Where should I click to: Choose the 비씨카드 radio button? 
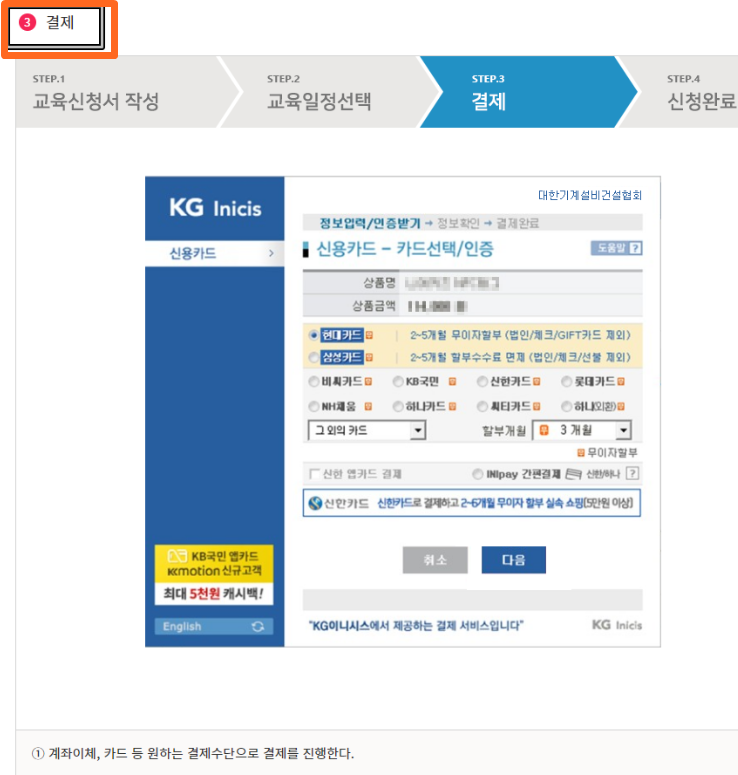click(313, 382)
